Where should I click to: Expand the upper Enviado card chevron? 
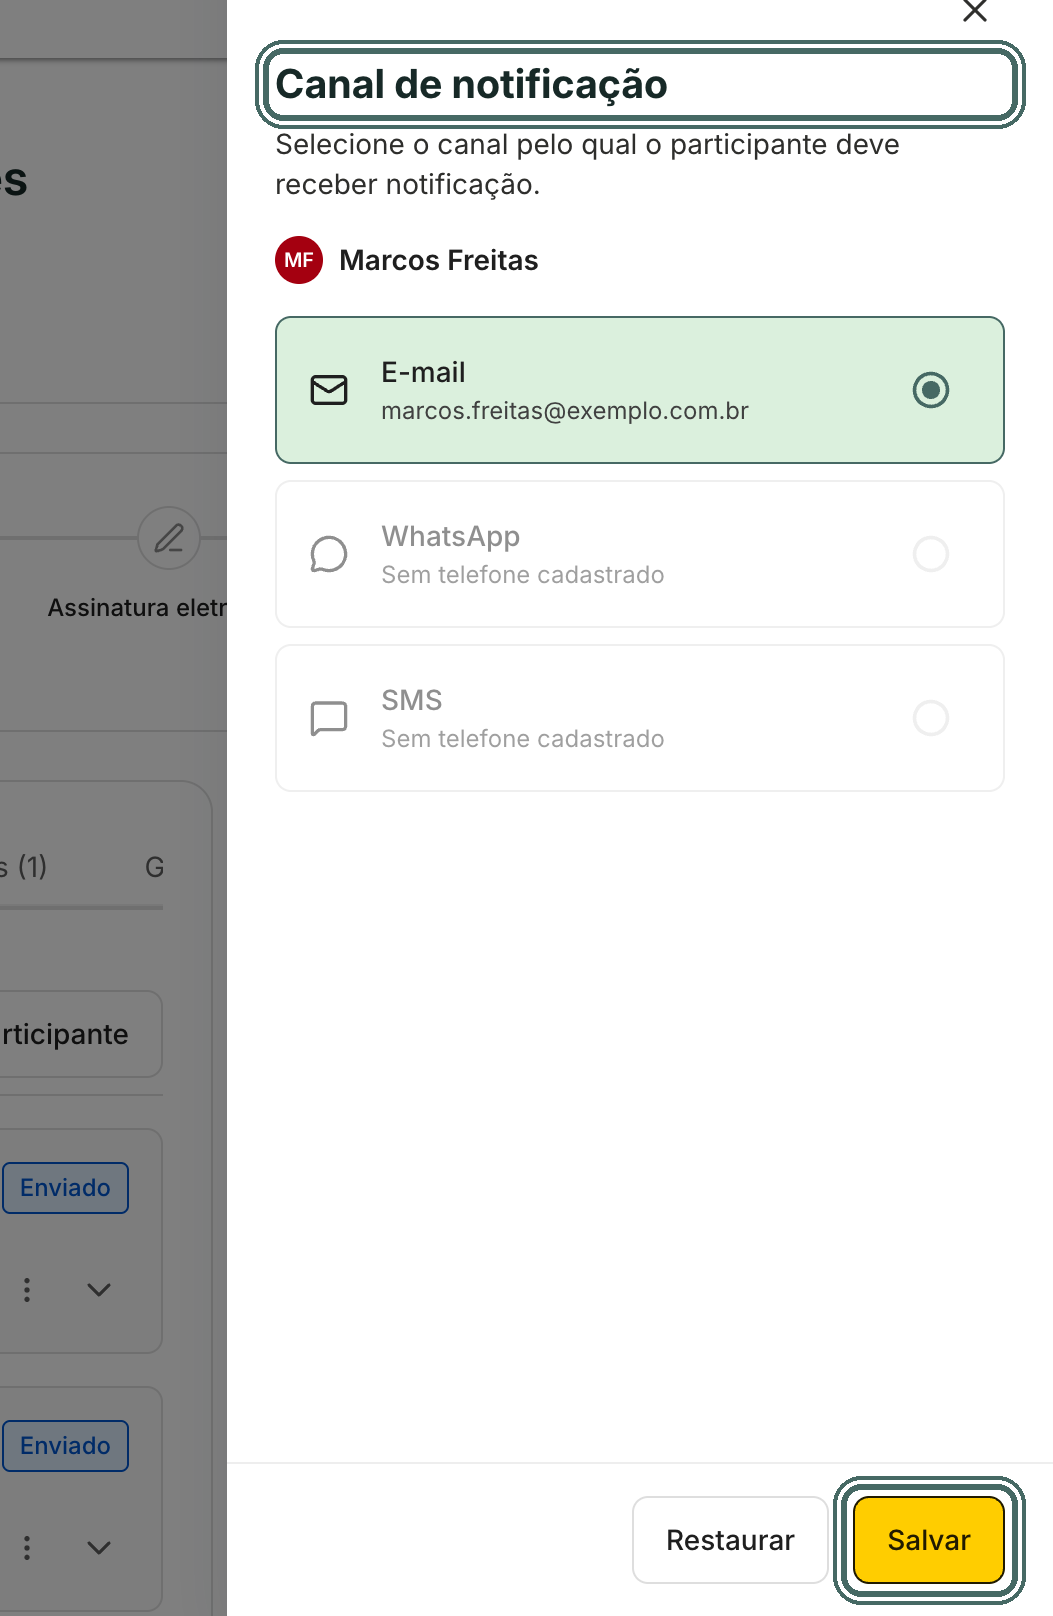pos(99,1290)
